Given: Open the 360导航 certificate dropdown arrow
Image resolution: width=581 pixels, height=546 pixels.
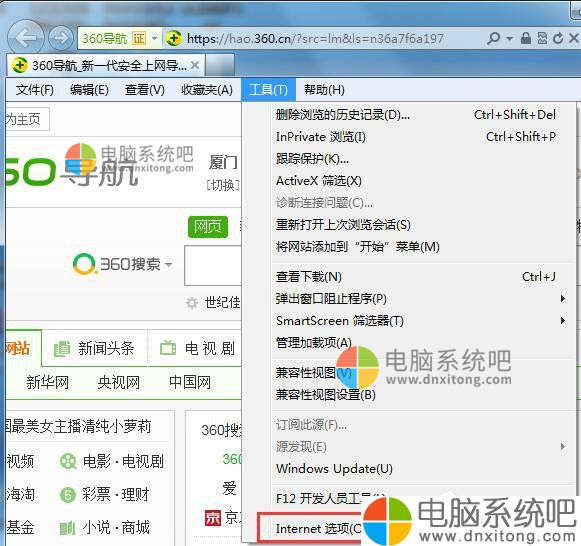Looking at the screenshot, I should coord(155,38).
